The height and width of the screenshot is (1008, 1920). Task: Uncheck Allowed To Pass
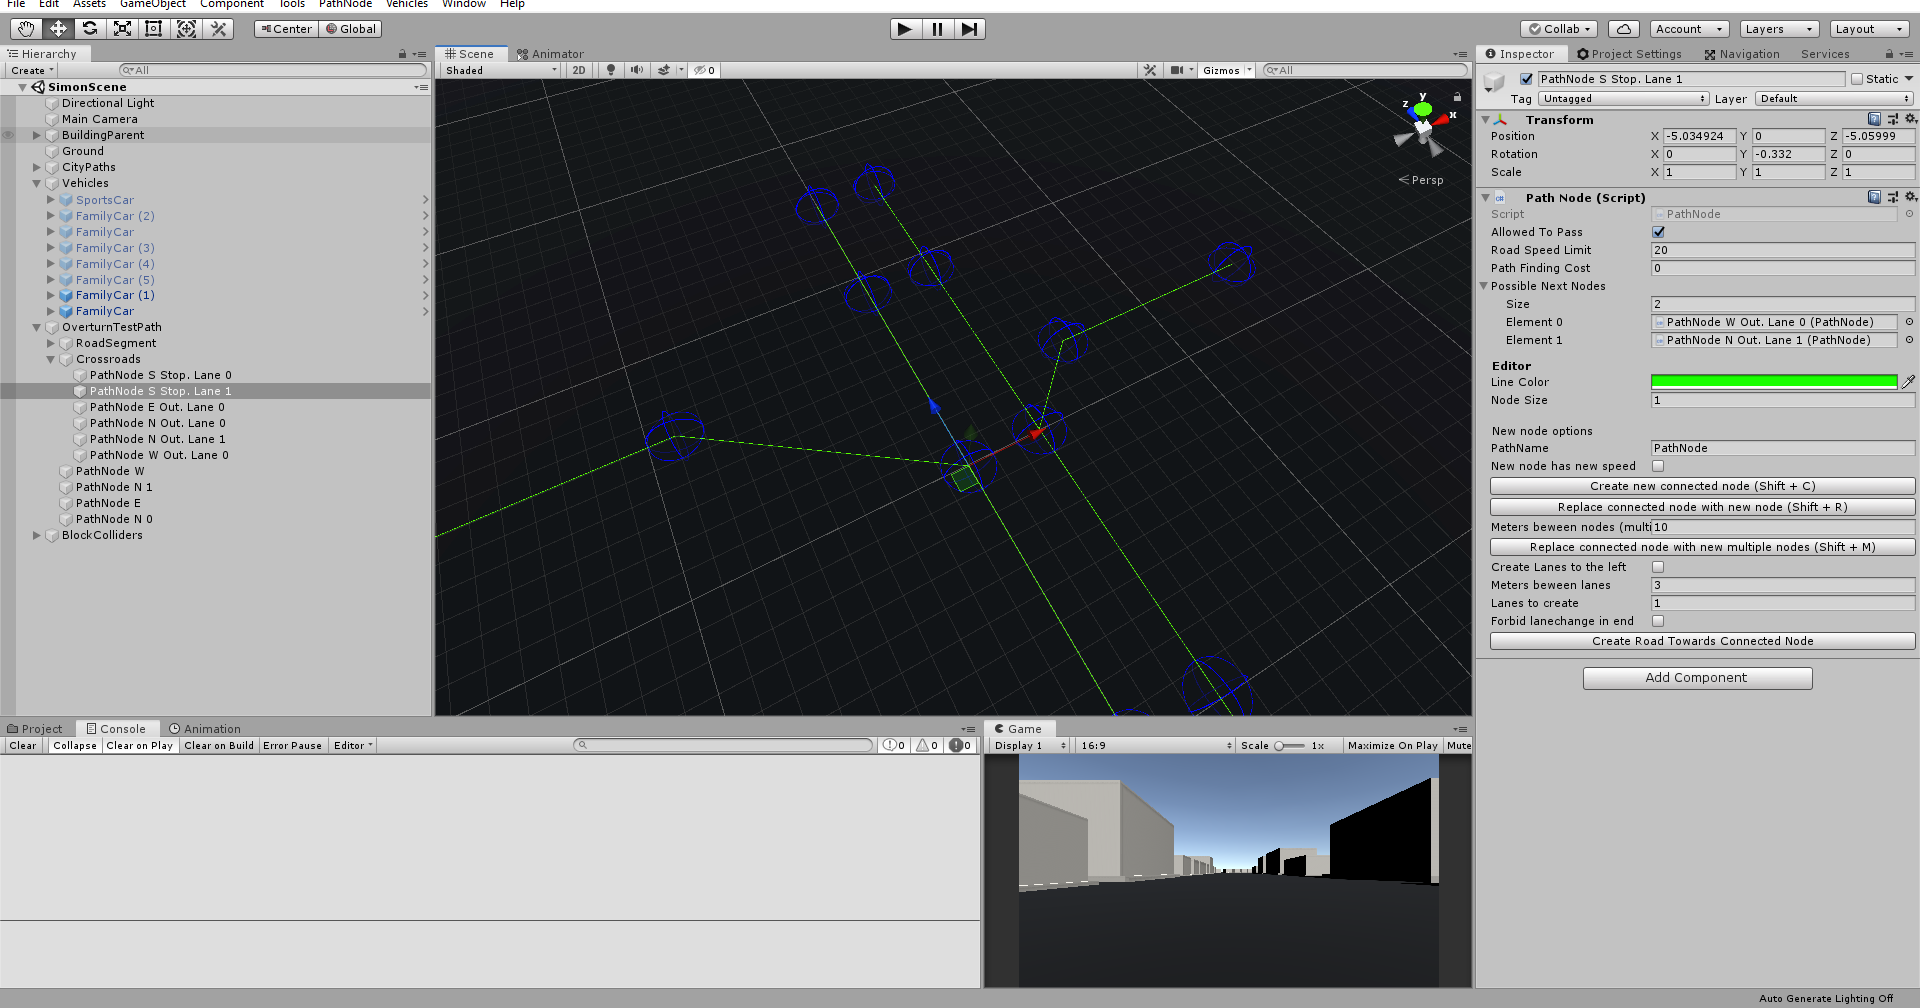point(1658,232)
